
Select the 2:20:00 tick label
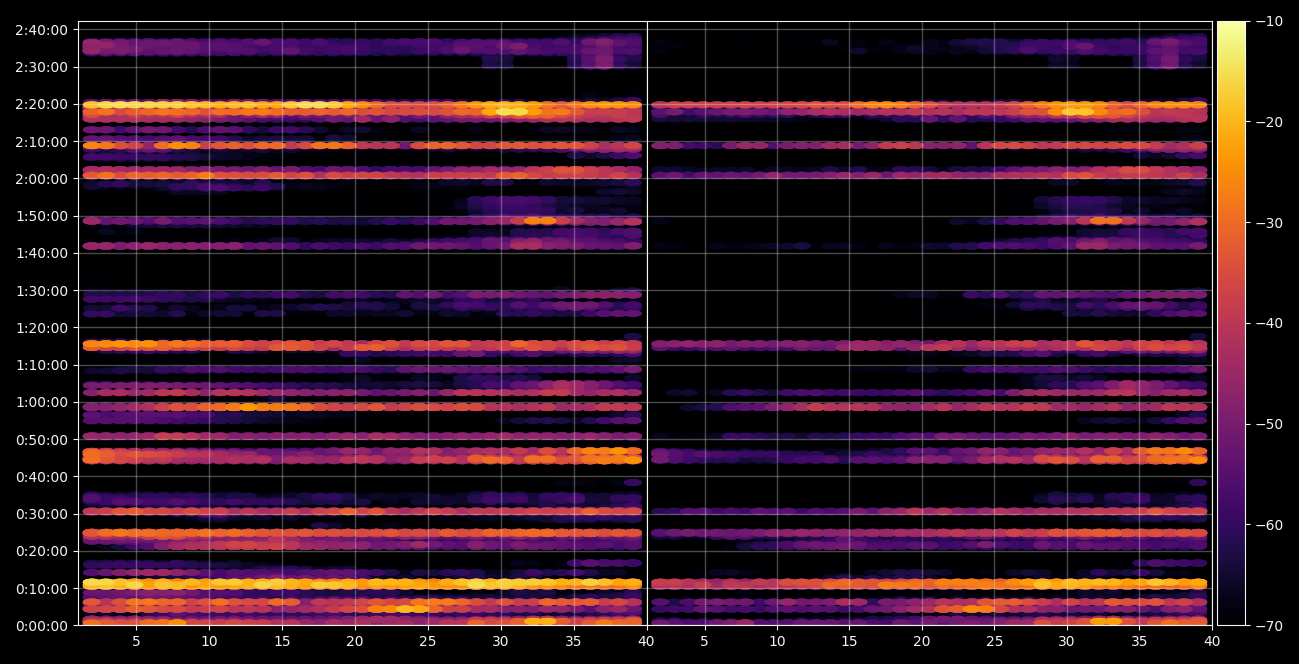click(41, 104)
